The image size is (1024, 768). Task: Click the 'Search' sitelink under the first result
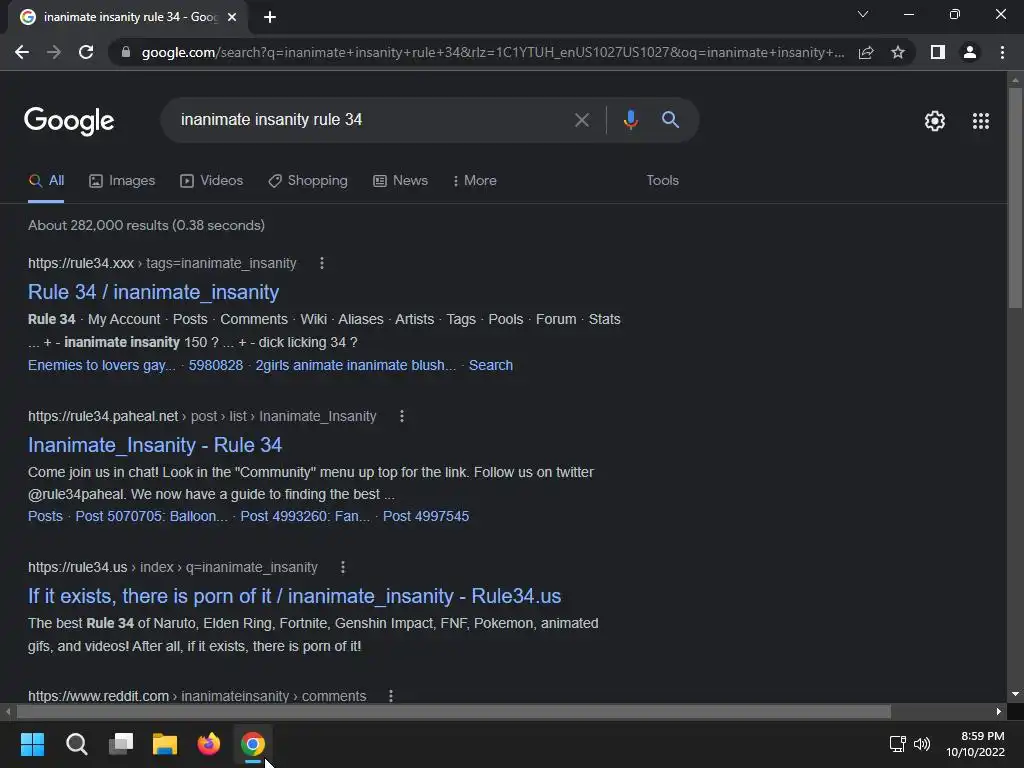[x=490, y=365]
